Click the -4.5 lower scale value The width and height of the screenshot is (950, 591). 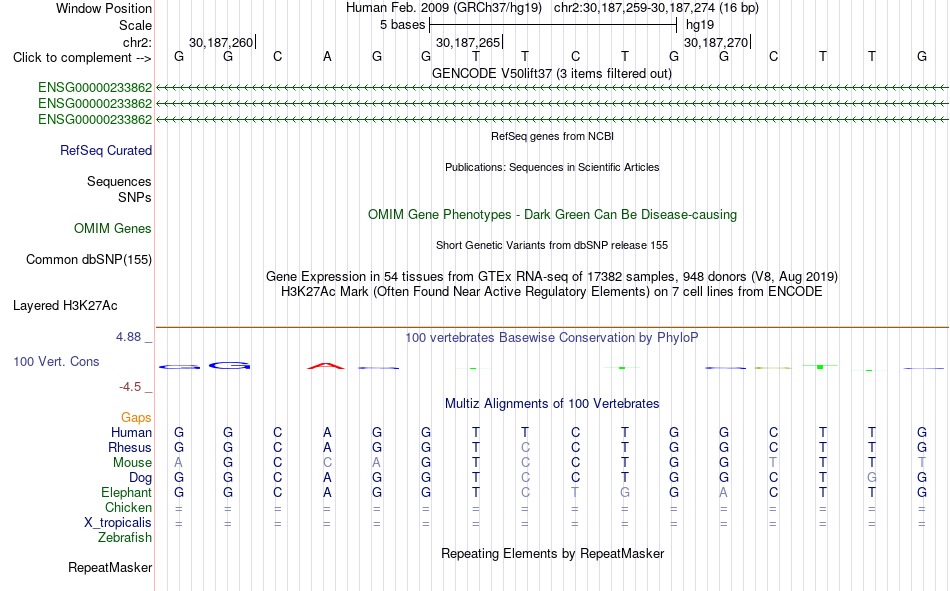pos(130,387)
